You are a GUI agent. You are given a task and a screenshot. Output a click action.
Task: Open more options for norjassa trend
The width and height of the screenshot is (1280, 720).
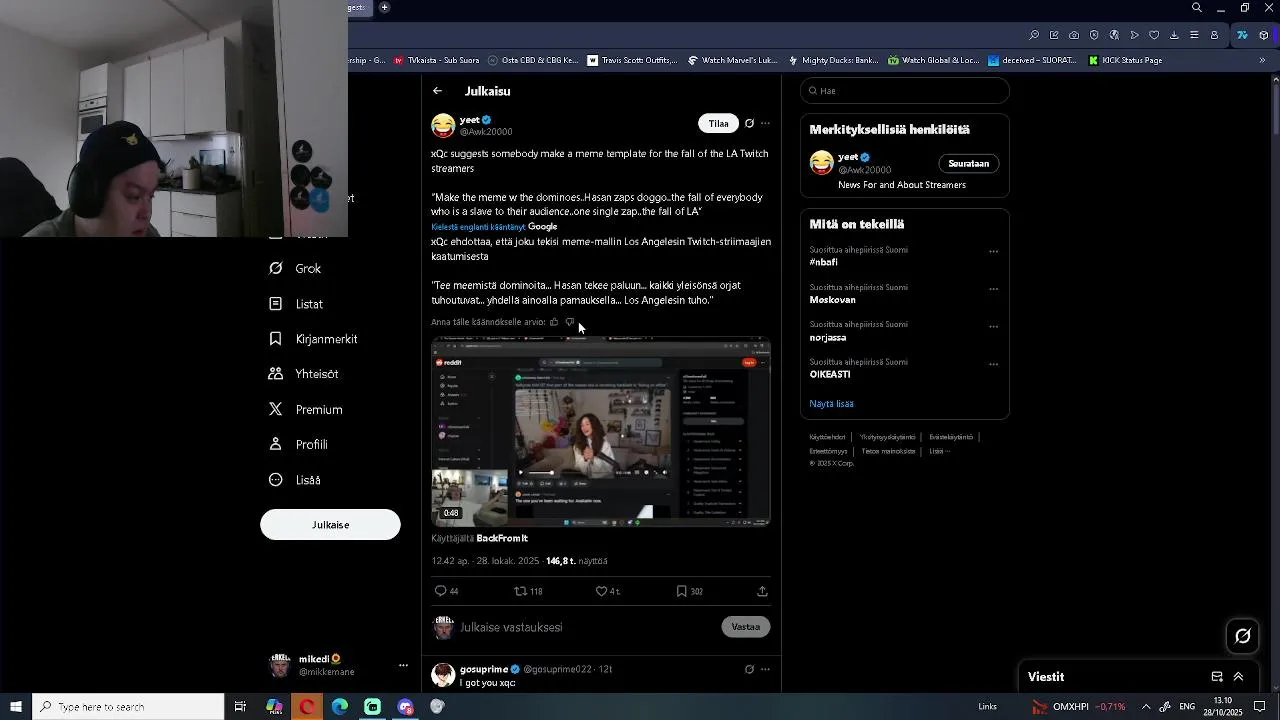pos(993,327)
